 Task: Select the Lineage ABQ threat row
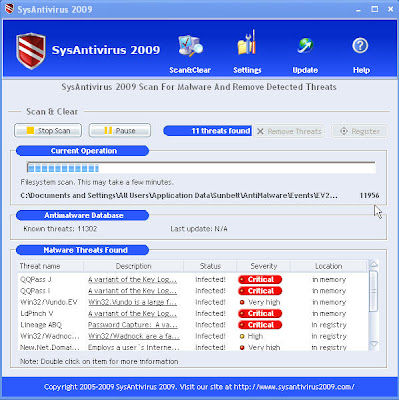pos(193,325)
